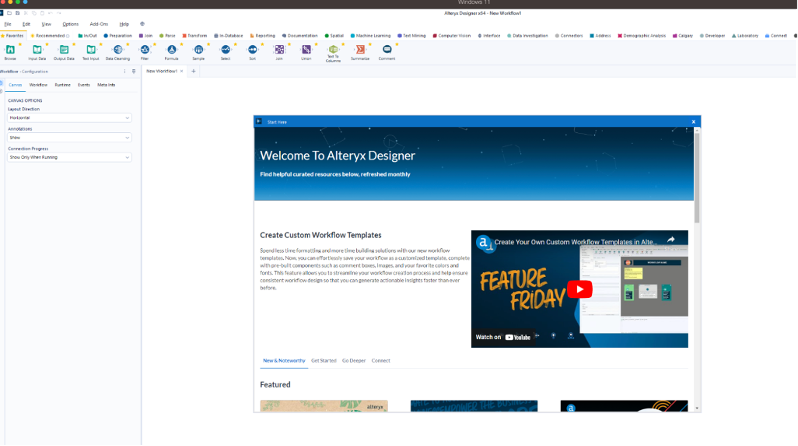Play the Feature Friday YouTube video

(x=579, y=289)
